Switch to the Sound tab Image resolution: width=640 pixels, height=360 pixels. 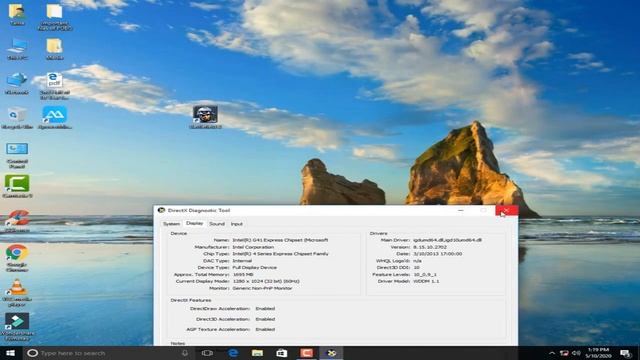point(217,224)
